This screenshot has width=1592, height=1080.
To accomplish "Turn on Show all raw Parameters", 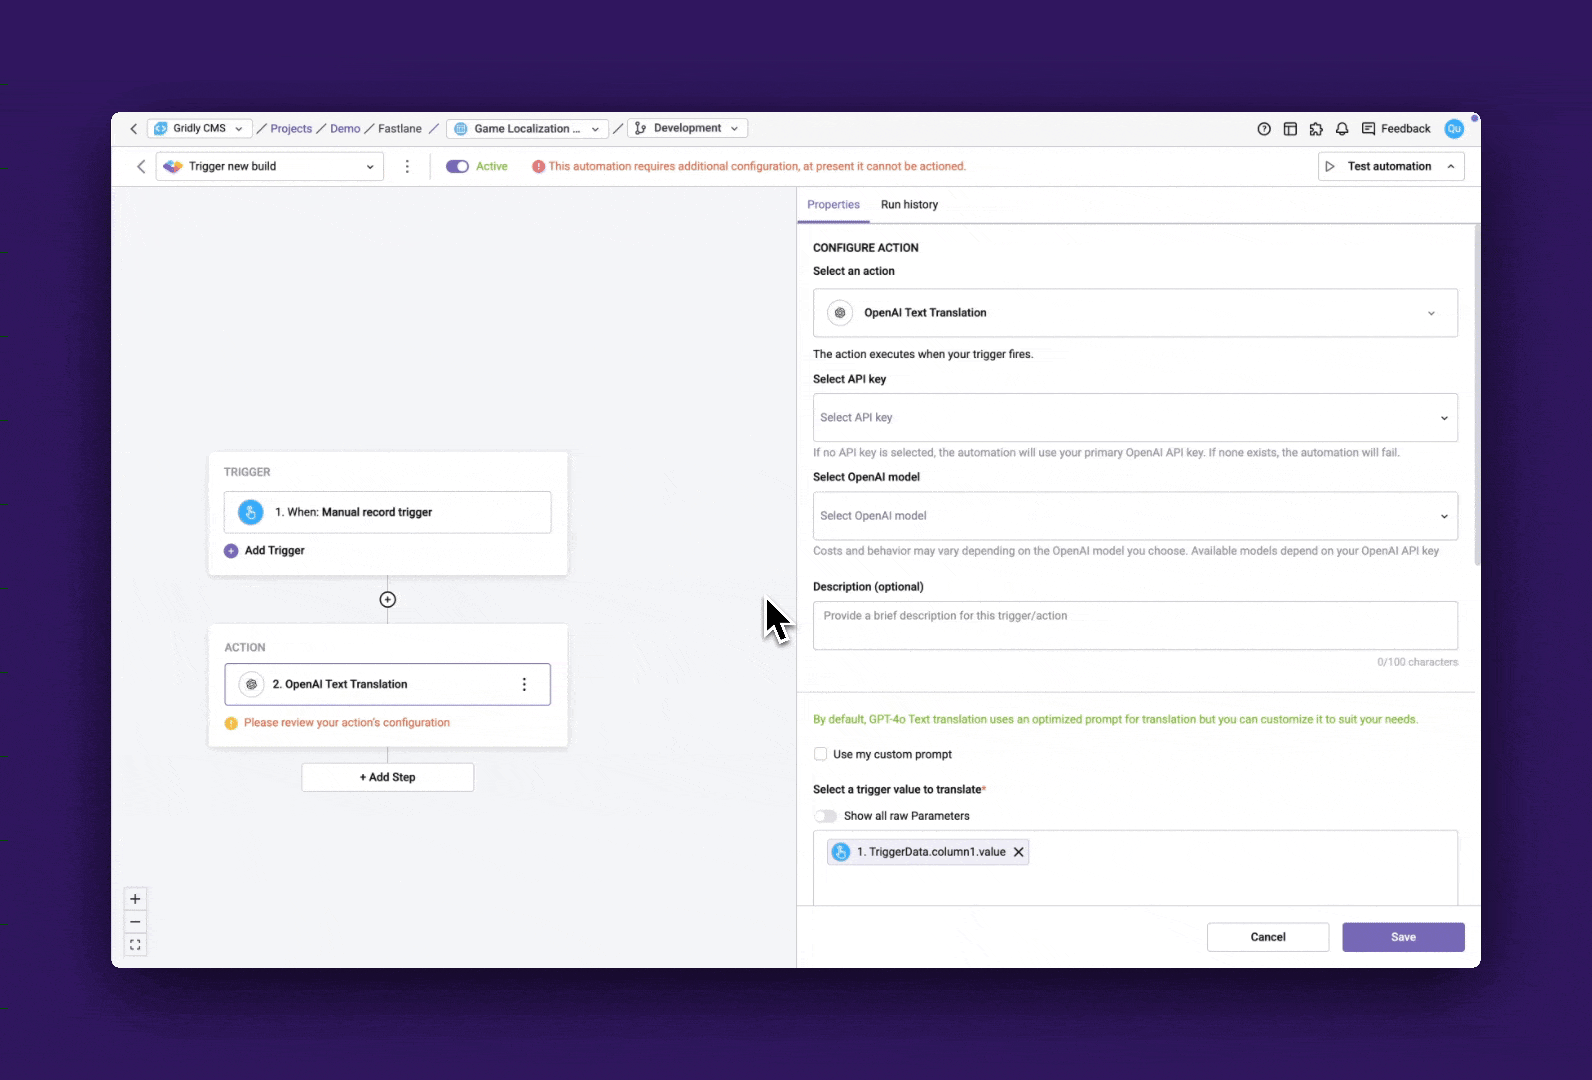I will pos(826,816).
